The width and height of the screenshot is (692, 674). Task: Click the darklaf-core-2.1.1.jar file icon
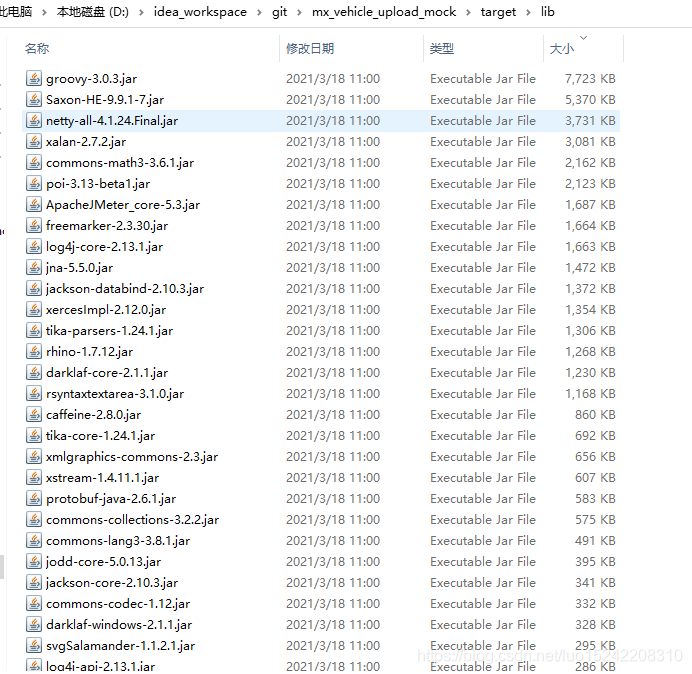pyautogui.click(x=34, y=373)
